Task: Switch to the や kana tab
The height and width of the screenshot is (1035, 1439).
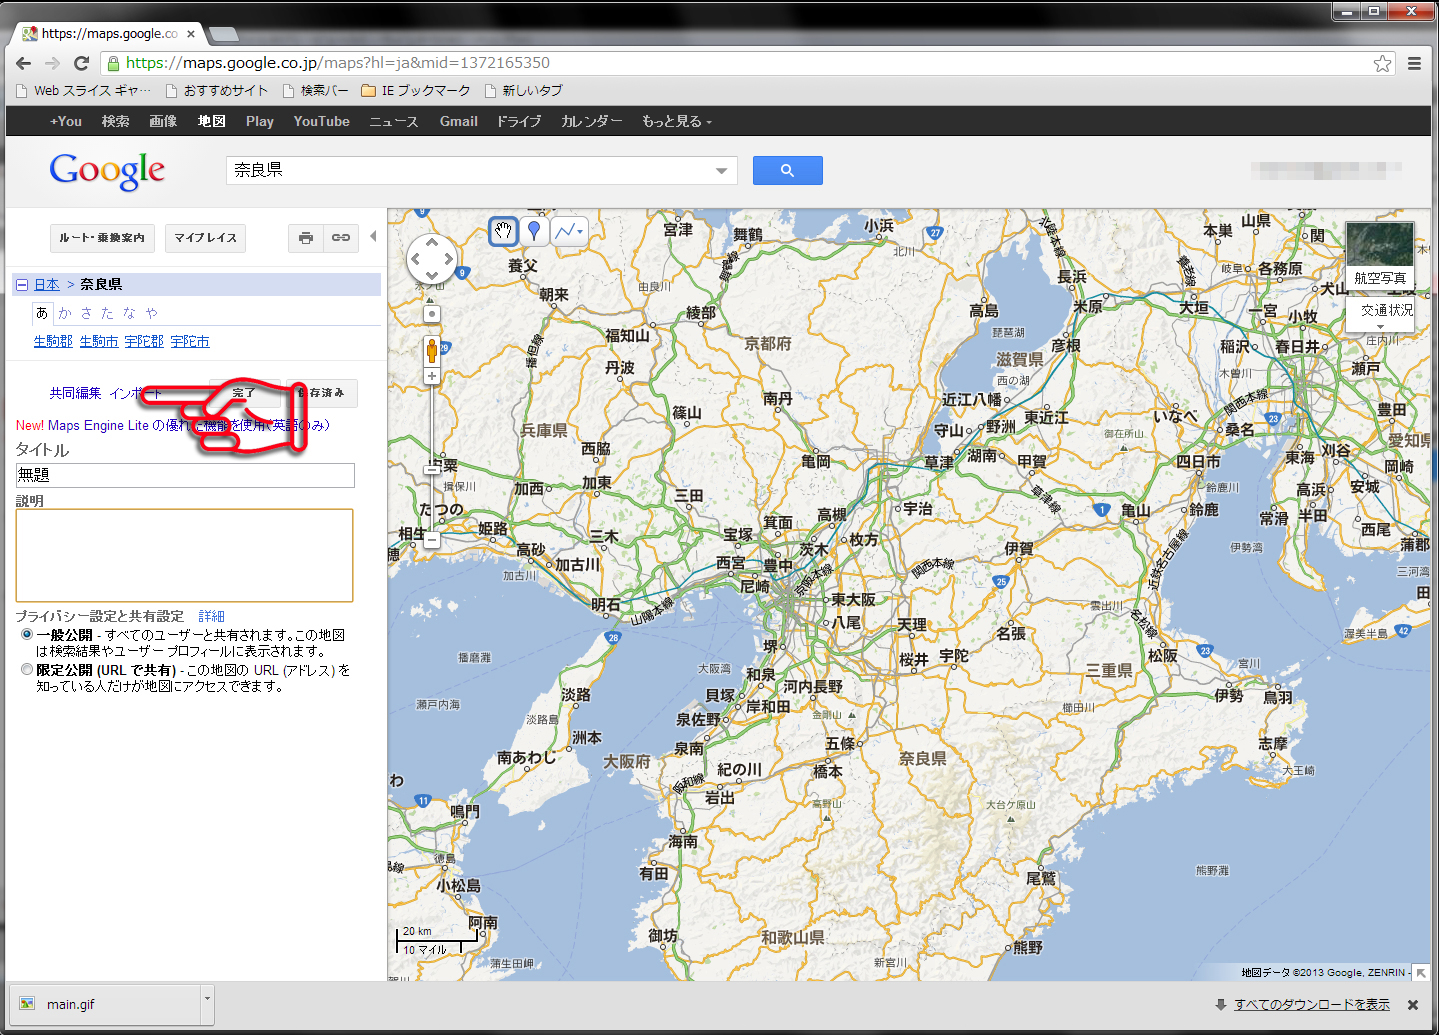Action: [151, 313]
